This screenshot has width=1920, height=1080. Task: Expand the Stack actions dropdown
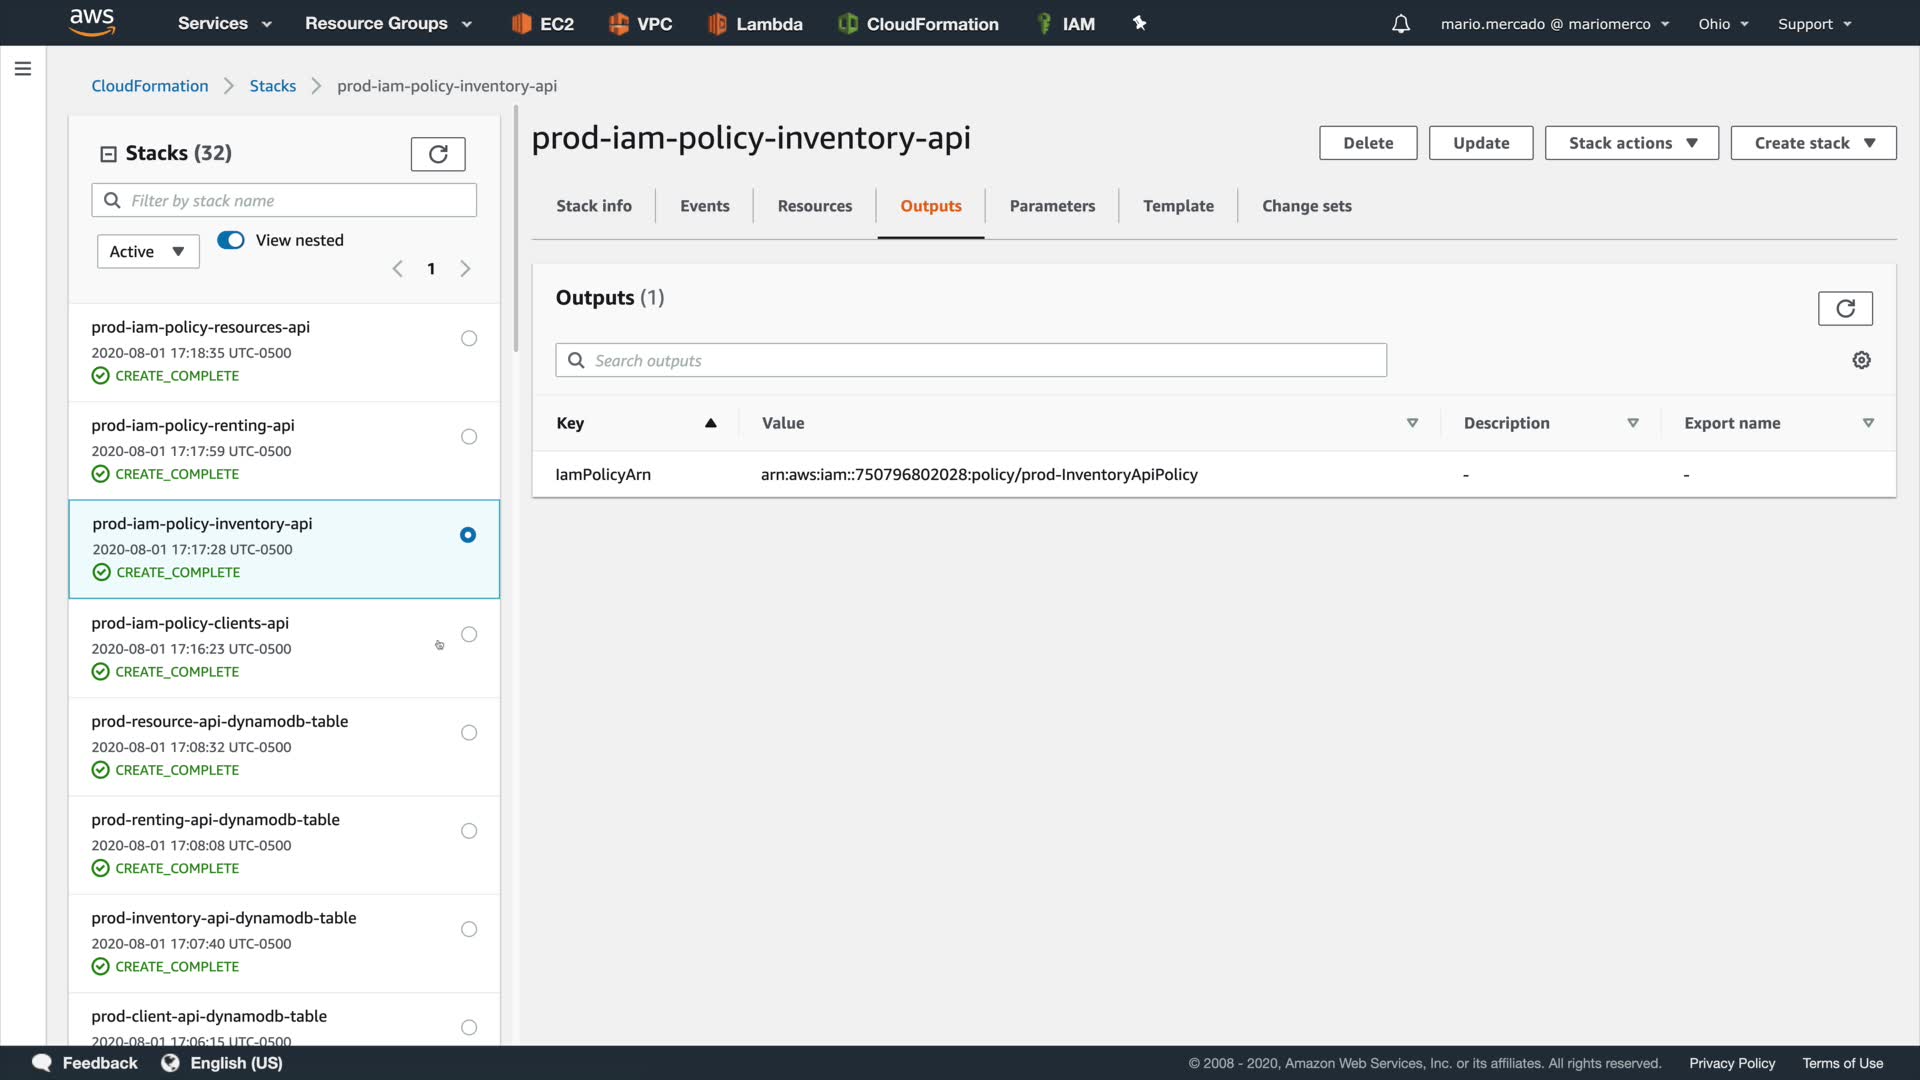1631,143
